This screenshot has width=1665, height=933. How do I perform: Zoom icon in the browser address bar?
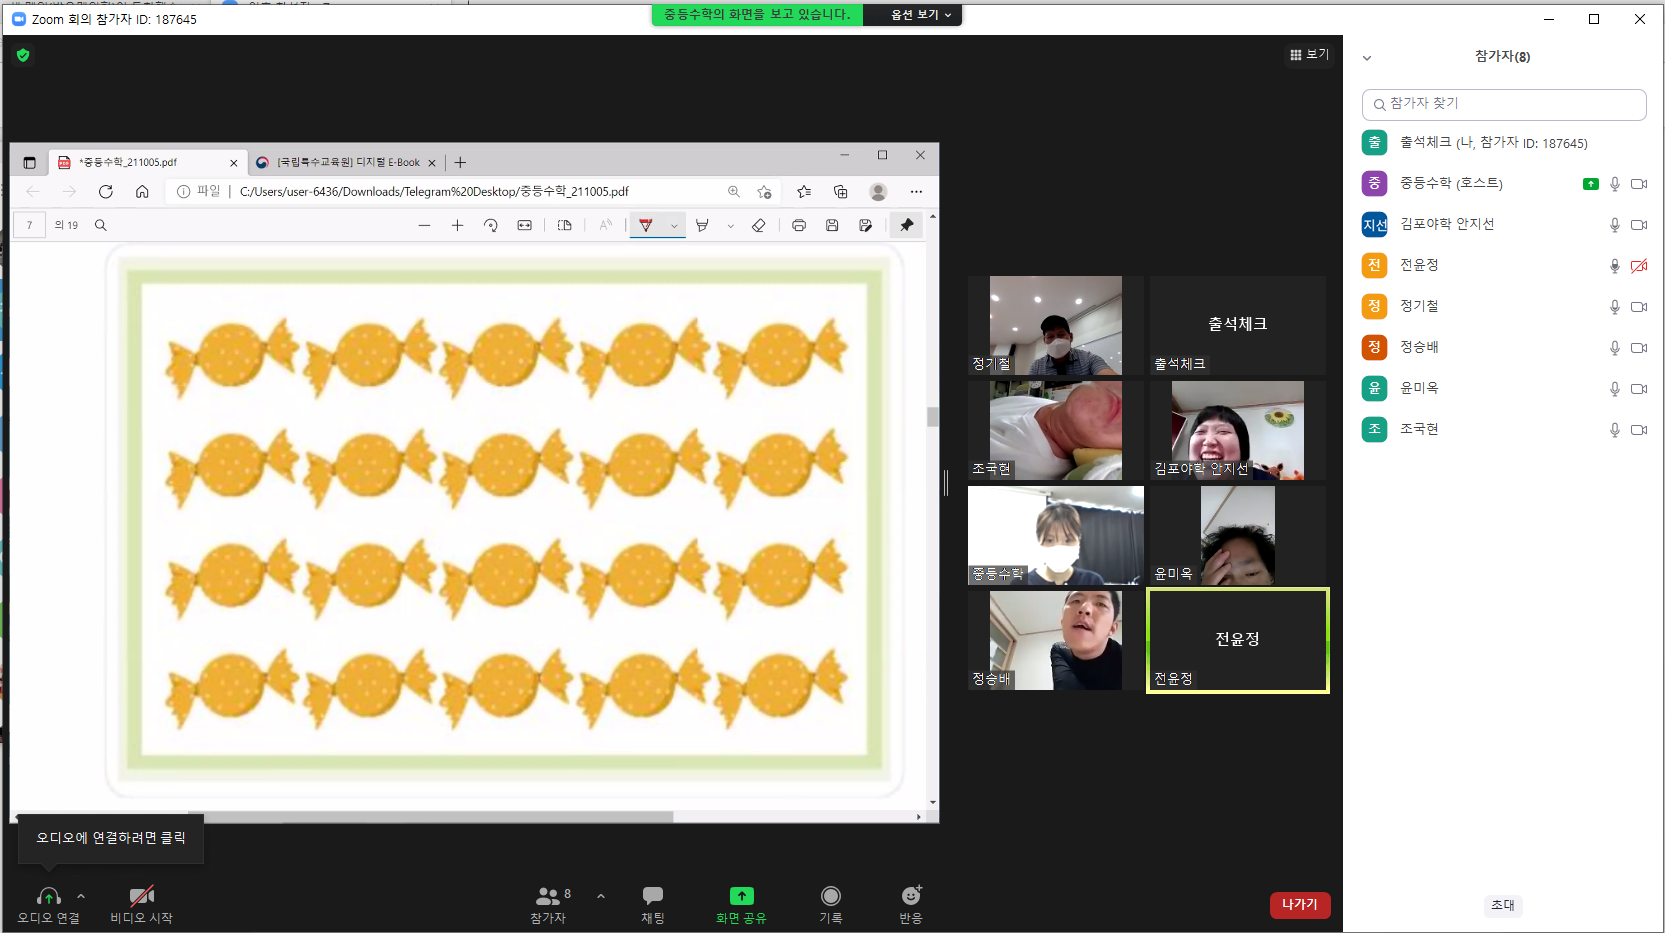click(x=734, y=192)
